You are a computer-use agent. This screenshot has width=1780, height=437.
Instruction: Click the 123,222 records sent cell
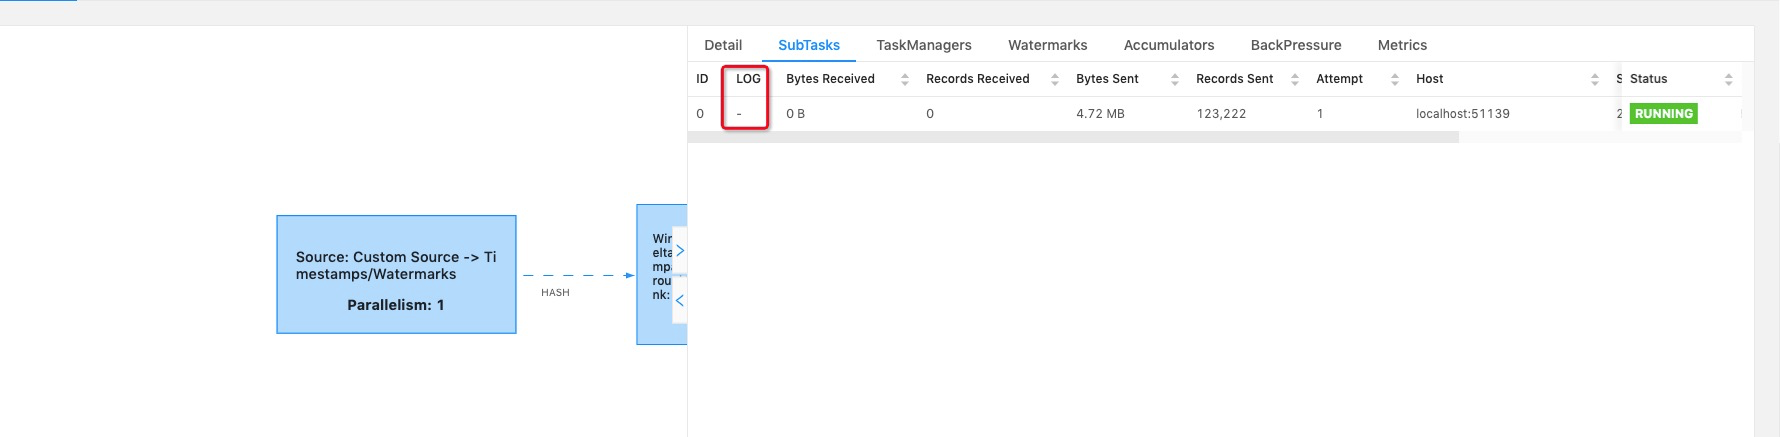(x=1221, y=114)
